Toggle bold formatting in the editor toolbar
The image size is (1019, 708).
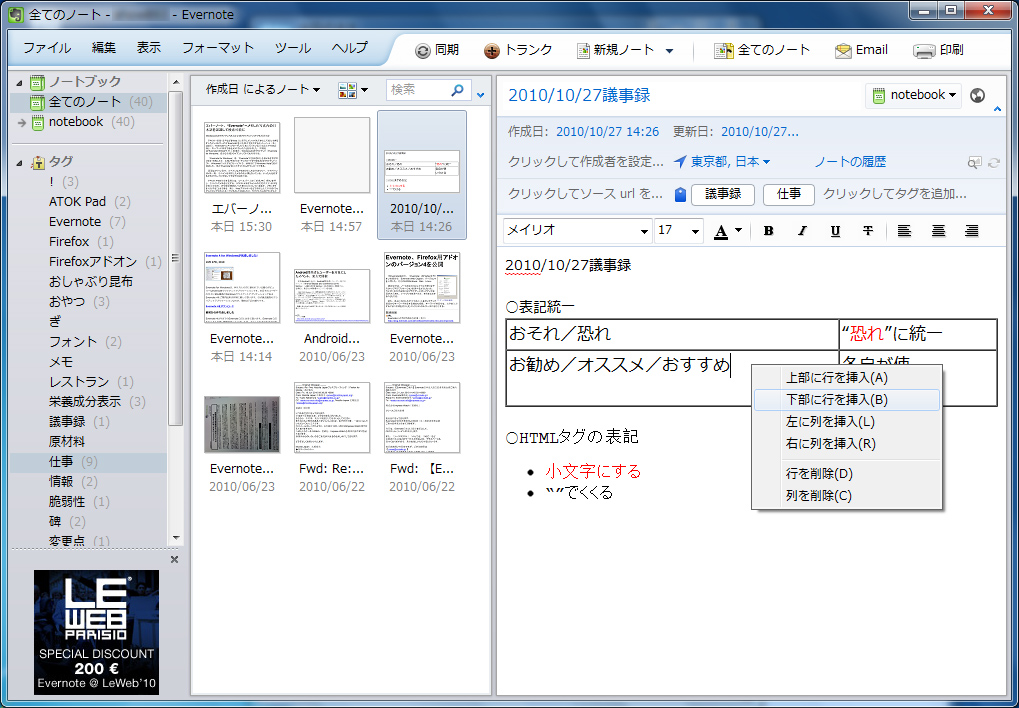[x=767, y=231]
